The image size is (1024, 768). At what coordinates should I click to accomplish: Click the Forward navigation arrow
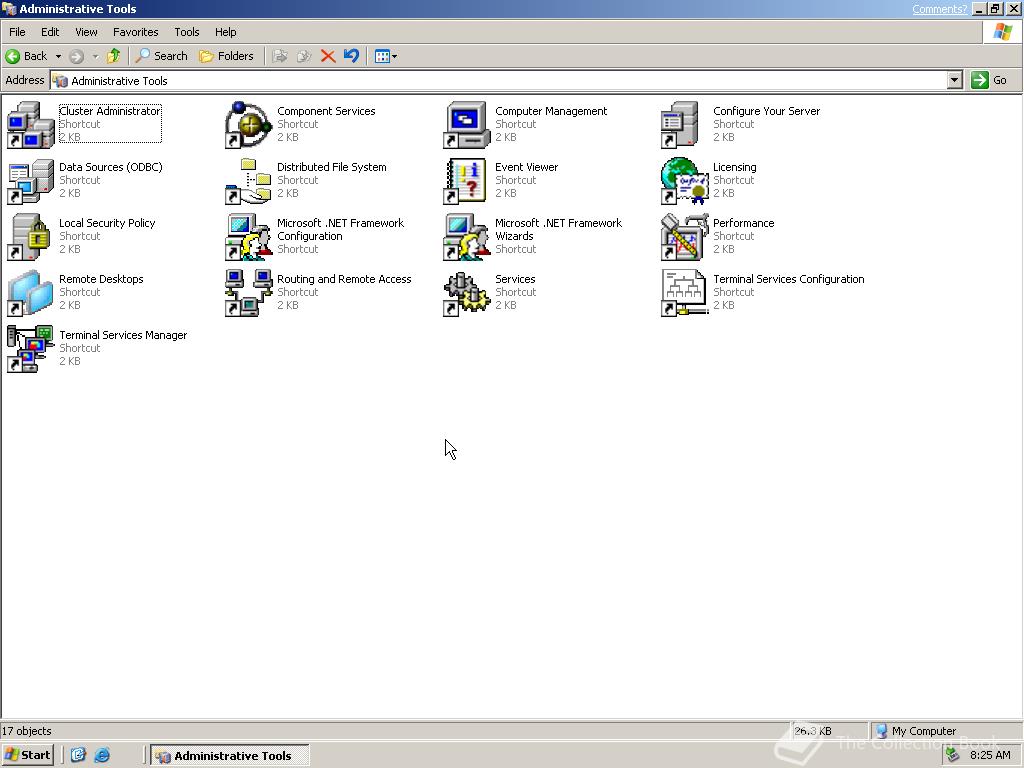(x=76, y=56)
